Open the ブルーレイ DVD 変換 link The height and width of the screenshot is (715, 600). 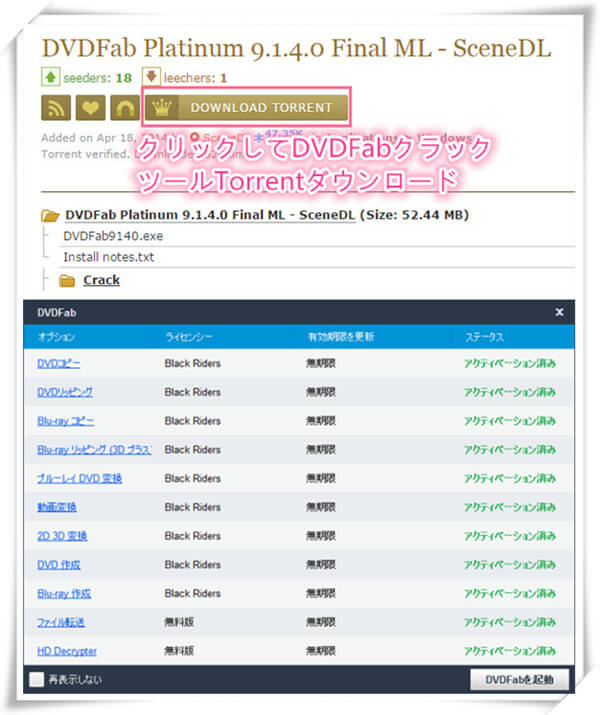click(x=79, y=478)
